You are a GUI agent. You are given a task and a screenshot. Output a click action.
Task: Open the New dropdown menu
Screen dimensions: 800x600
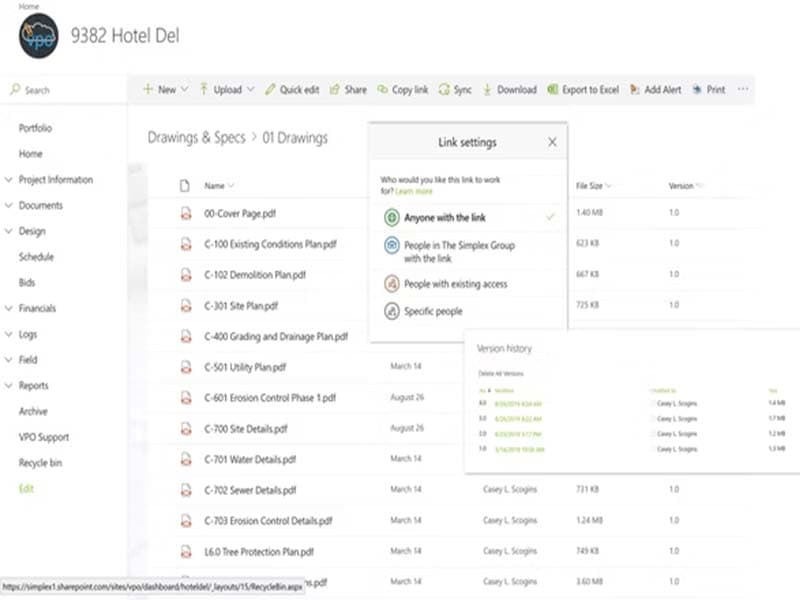[x=159, y=90]
